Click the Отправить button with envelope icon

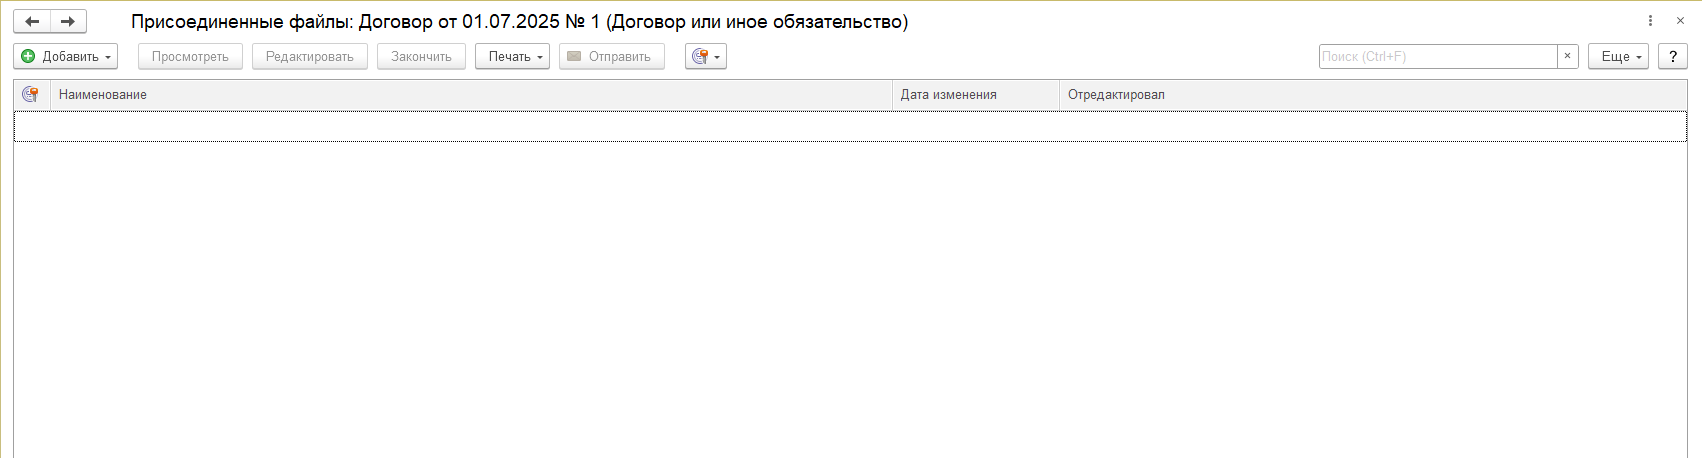pyautogui.click(x=611, y=57)
